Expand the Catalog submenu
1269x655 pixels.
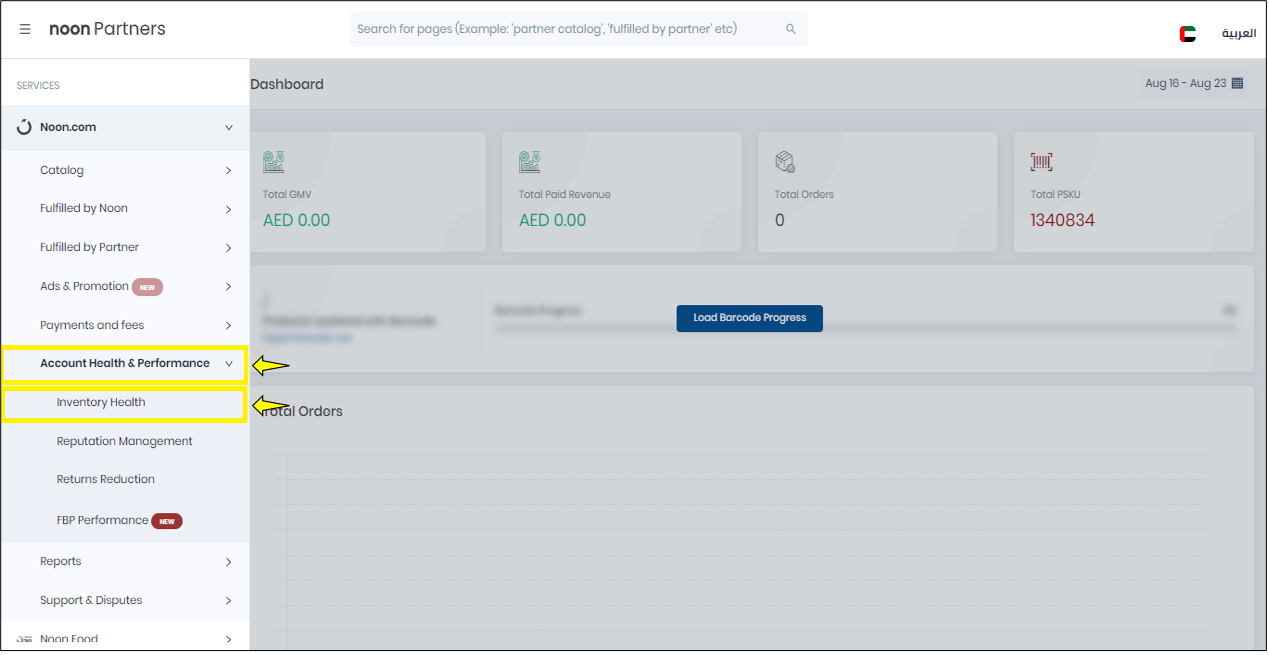(228, 171)
